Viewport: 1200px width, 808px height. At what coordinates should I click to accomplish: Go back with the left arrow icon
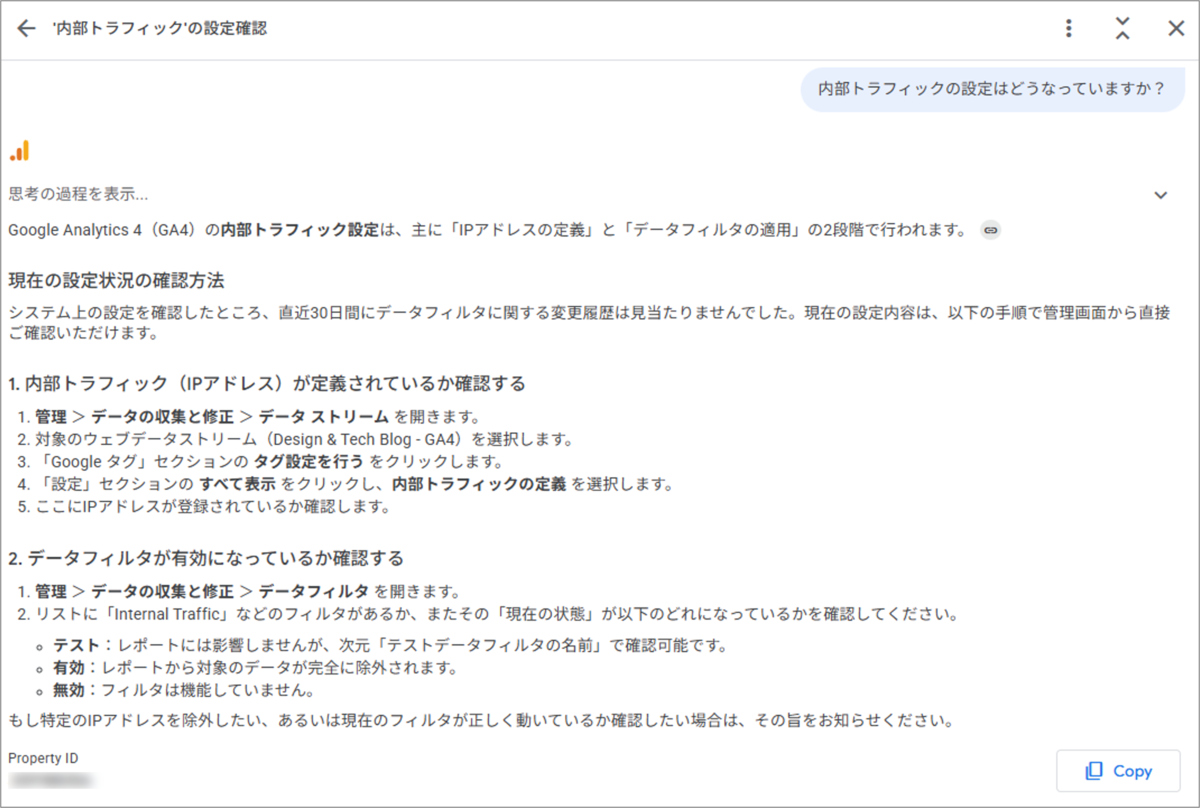click(26, 28)
